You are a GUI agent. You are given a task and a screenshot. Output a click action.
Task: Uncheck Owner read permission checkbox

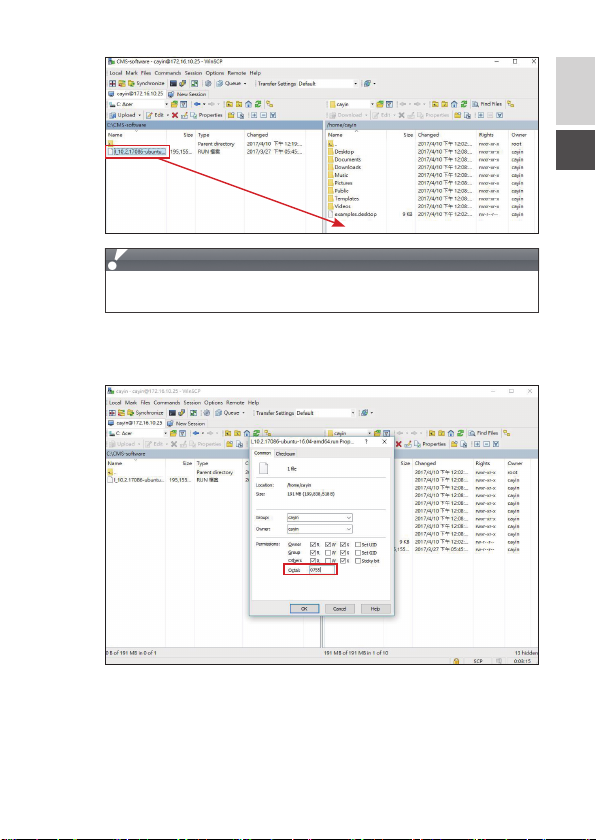tap(313, 545)
